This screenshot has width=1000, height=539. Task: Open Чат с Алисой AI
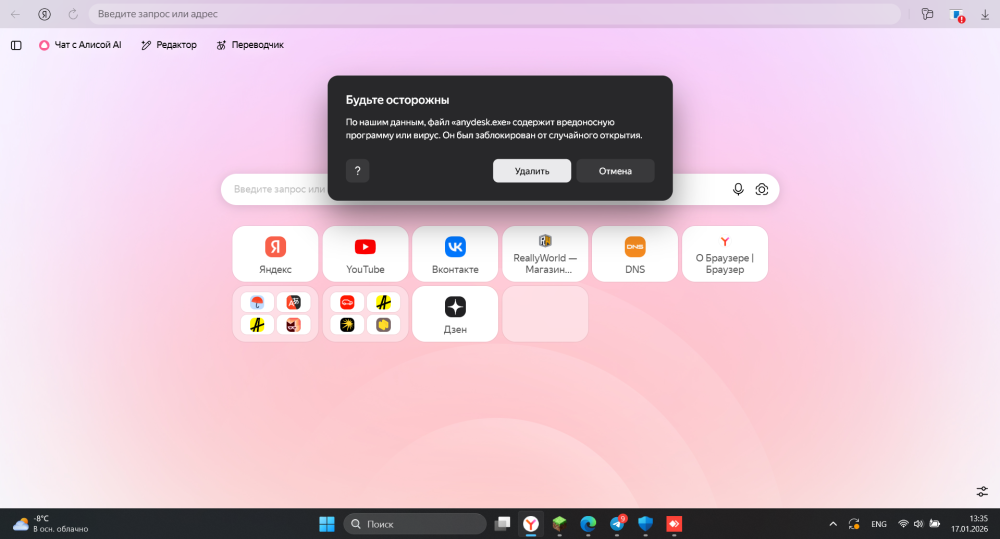[80, 45]
